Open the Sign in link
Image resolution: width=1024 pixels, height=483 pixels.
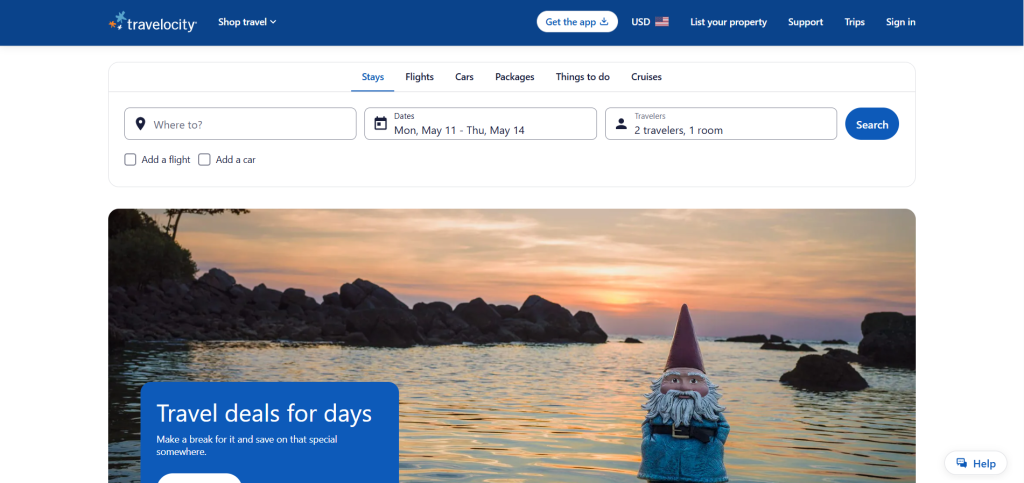pyautogui.click(x=901, y=22)
